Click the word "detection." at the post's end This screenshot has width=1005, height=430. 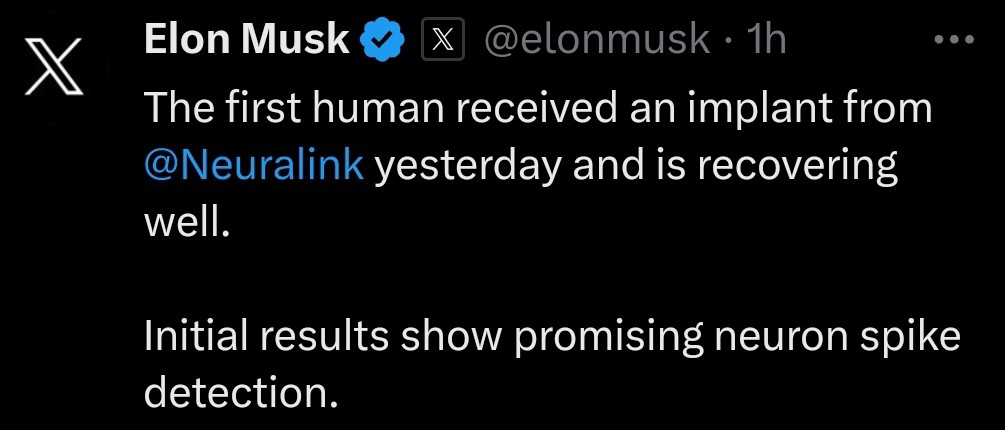pos(236,392)
